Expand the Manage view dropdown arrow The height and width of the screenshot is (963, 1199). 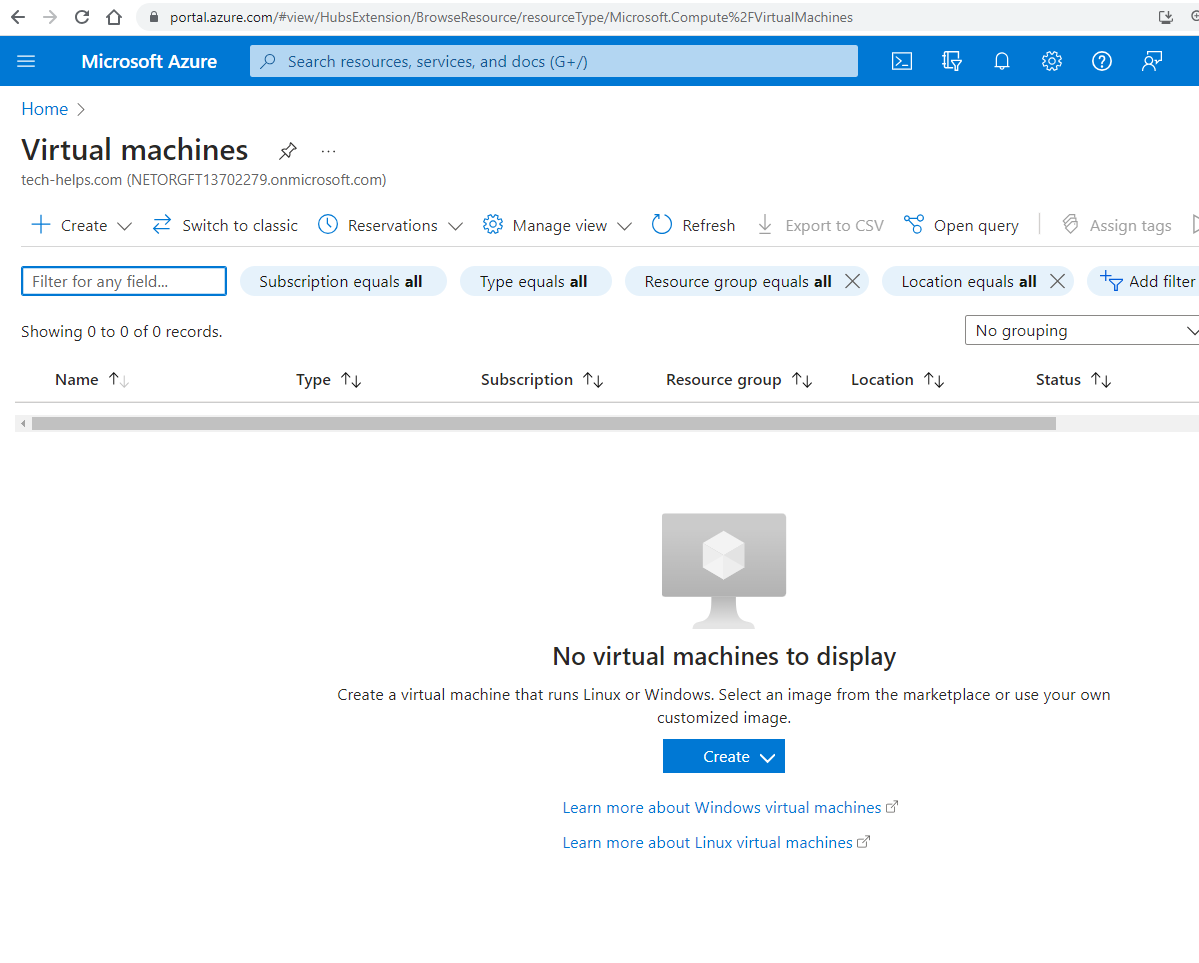[x=625, y=226]
